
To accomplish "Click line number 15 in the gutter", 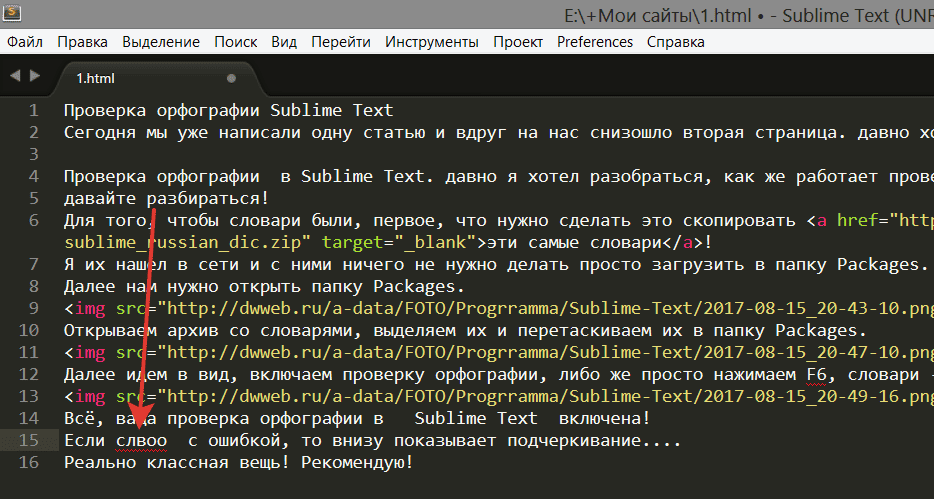I will point(29,440).
